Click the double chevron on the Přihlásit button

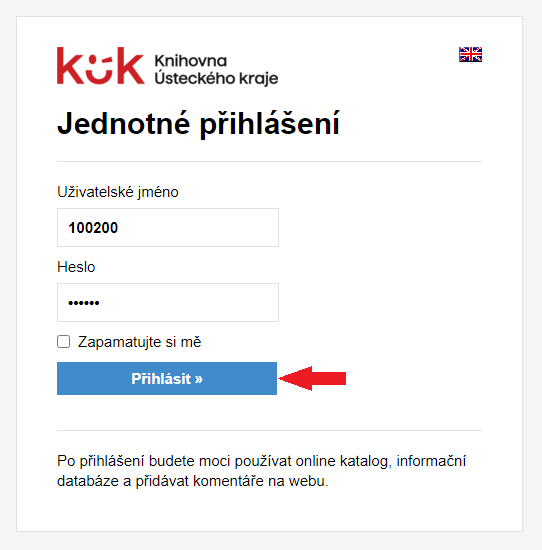tap(199, 379)
